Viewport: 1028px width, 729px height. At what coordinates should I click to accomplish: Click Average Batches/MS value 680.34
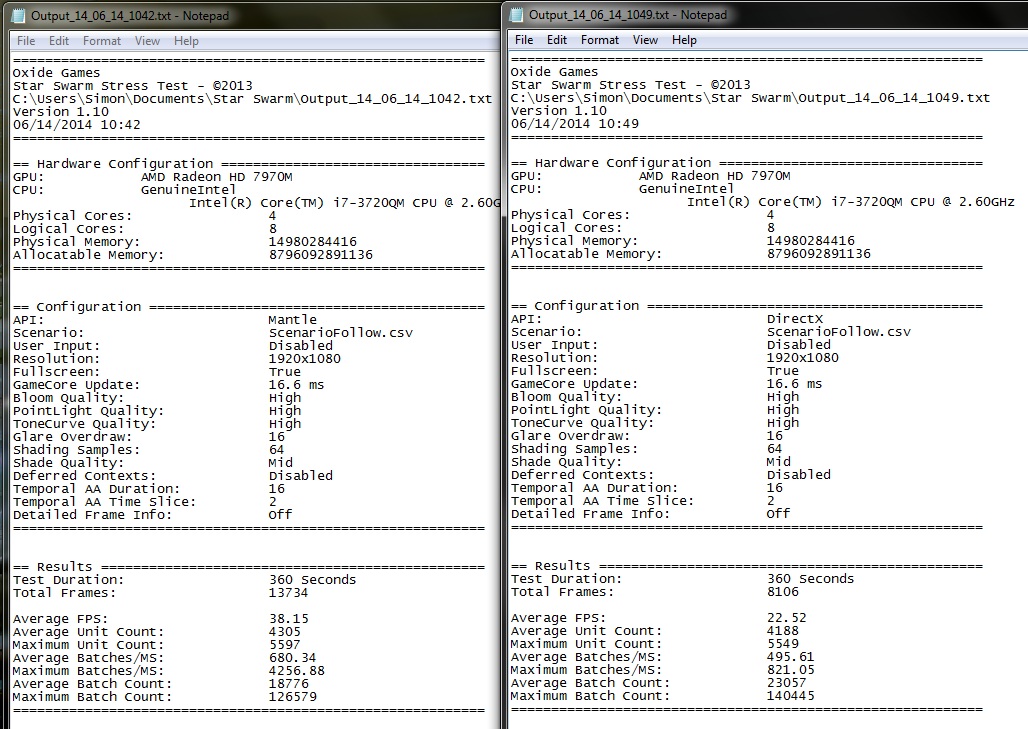(x=292, y=658)
